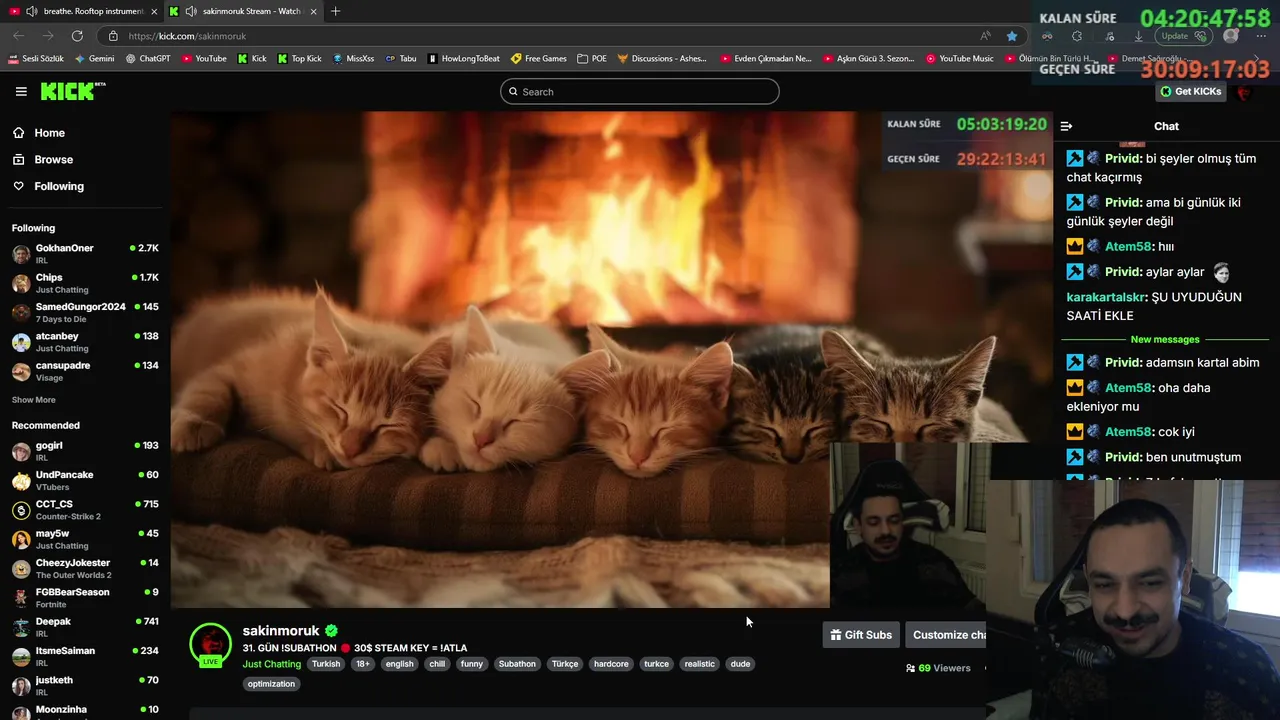The height and width of the screenshot is (720, 1280).
Task: Open Deepak channel avatar
Action: (21, 627)
